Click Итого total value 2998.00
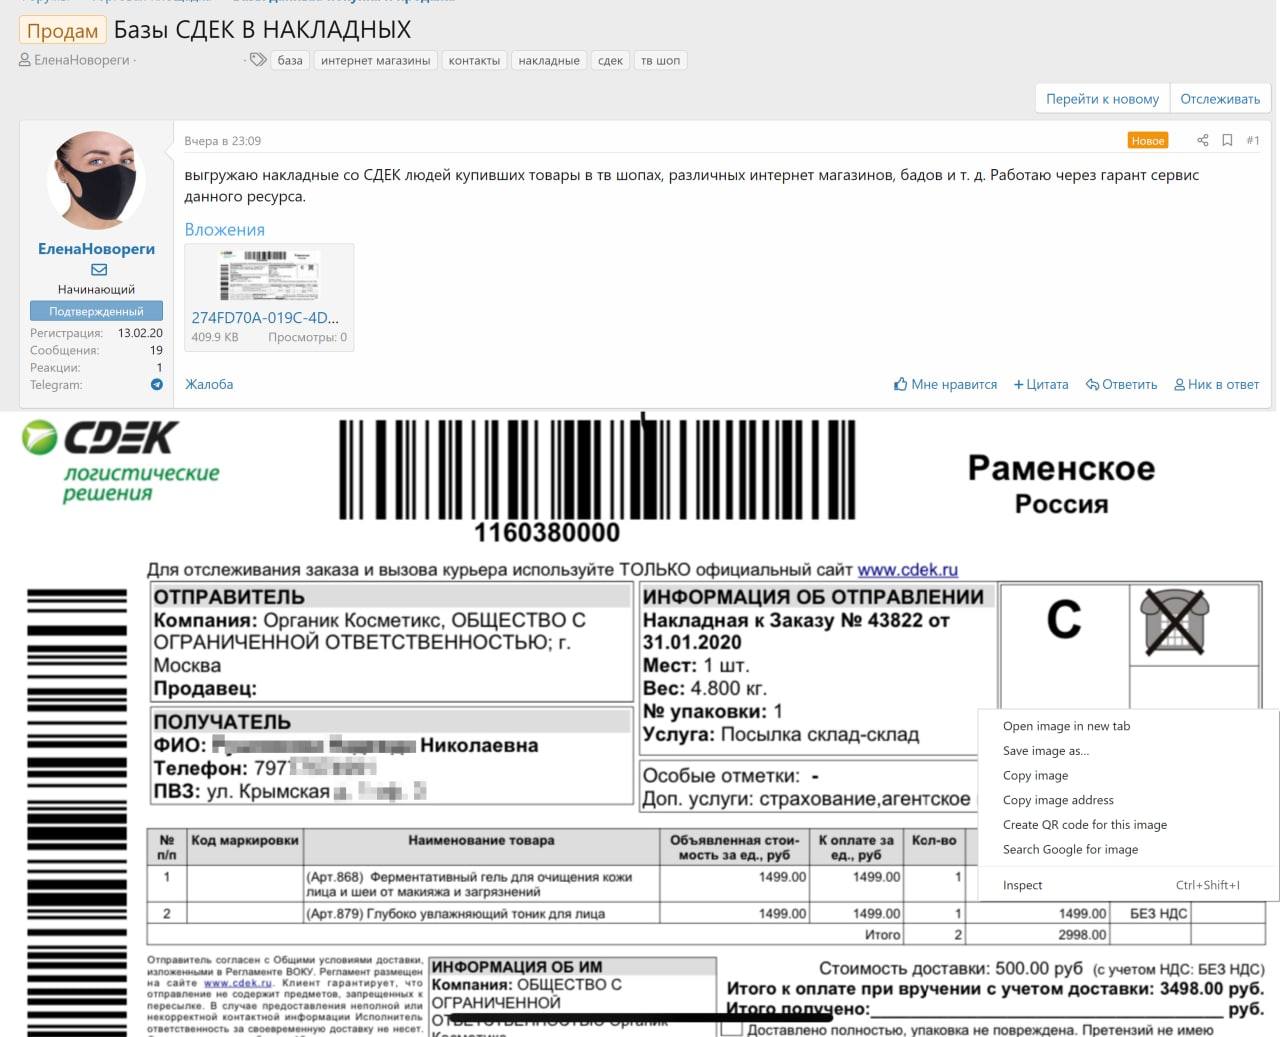Viewport: 1280px width, 1037px height. (1082, 935)
